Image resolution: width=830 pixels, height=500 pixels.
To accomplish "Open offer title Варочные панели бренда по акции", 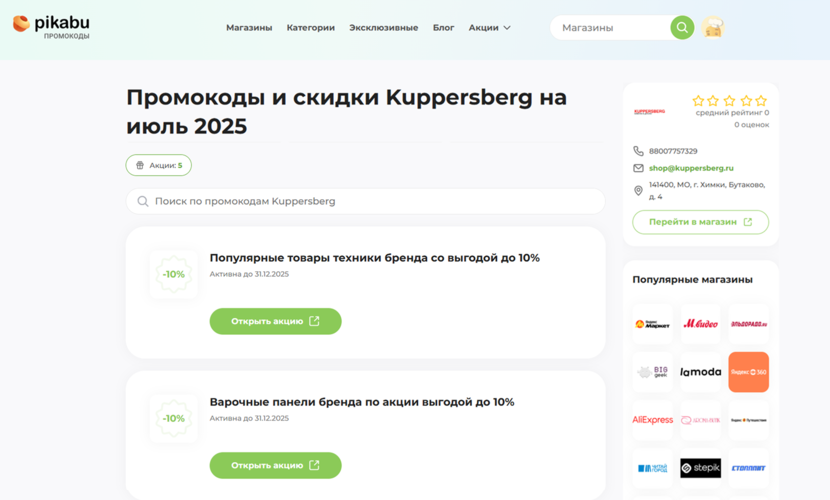I will [362, 402].
